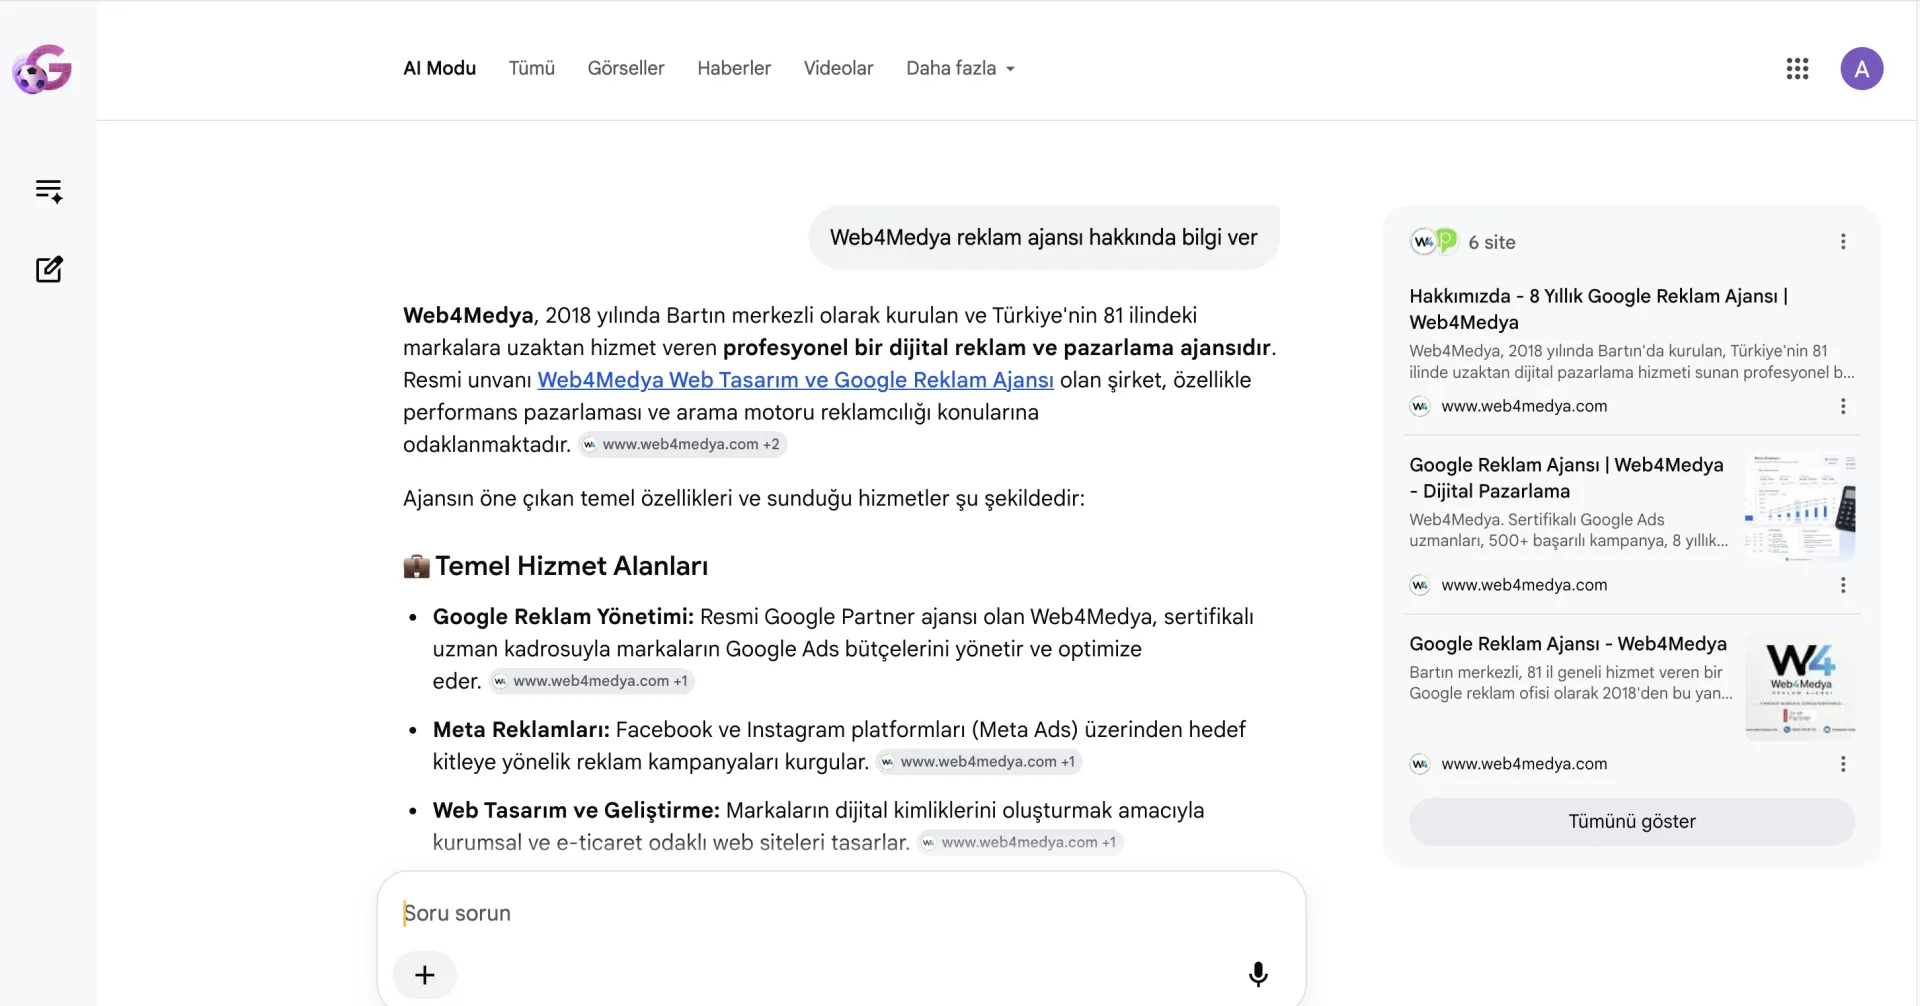Open options for Google Reklam Ajansı - Web4Medya source
Screen dimensions: 1920x1006
coord(1843,764)
